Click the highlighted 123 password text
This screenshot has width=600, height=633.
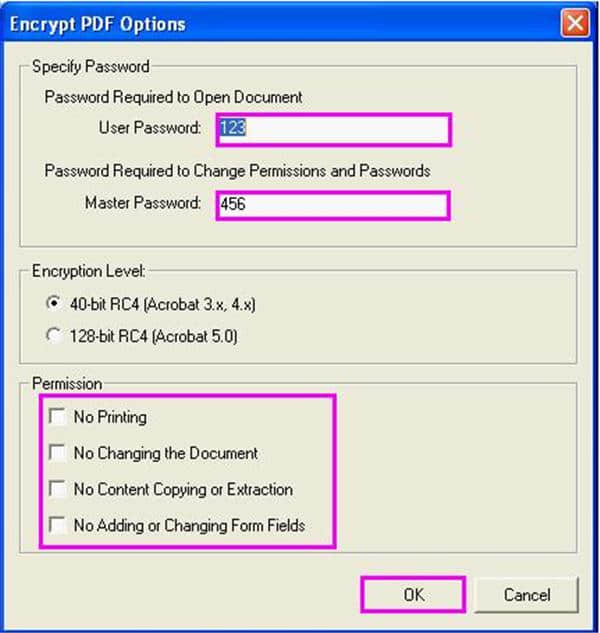point(233,129)
